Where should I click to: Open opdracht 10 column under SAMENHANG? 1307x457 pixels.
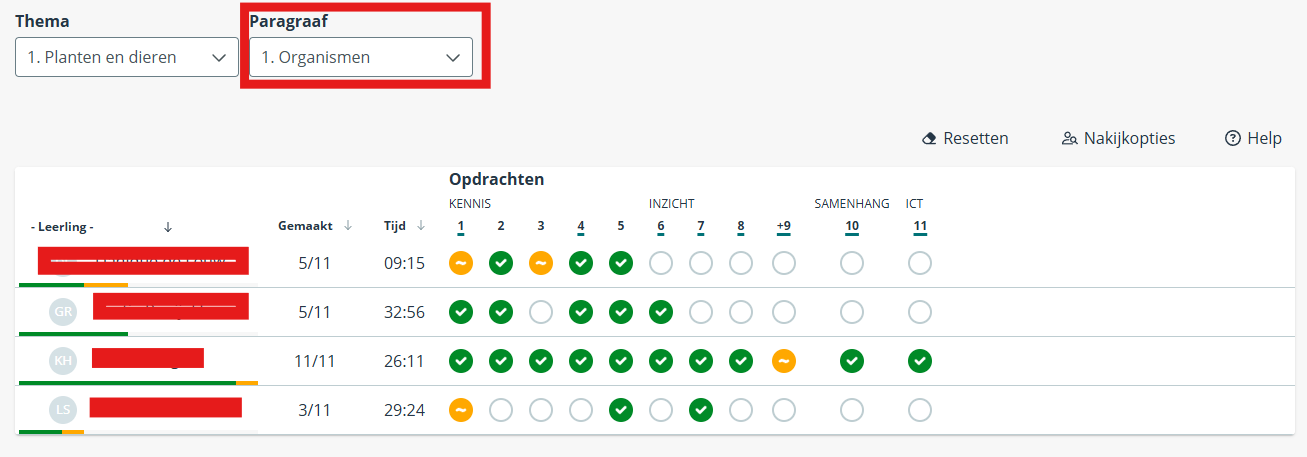coord(852,227)
